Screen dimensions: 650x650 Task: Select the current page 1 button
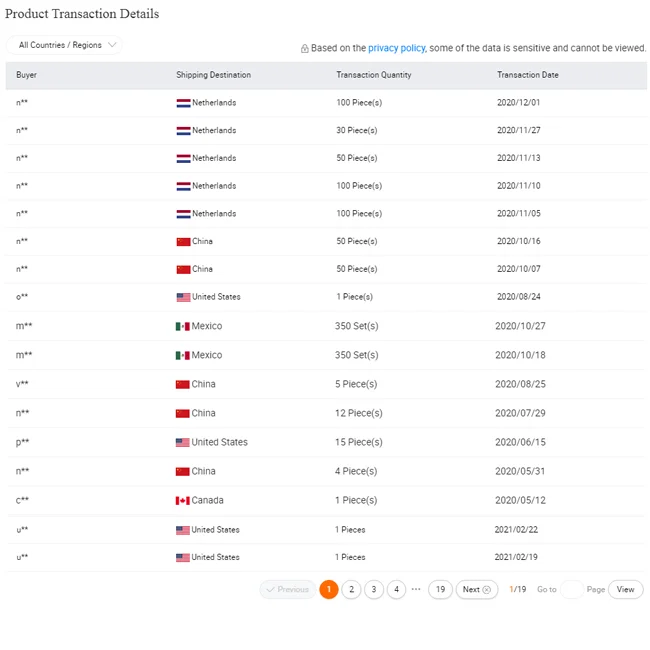(329, 589)
